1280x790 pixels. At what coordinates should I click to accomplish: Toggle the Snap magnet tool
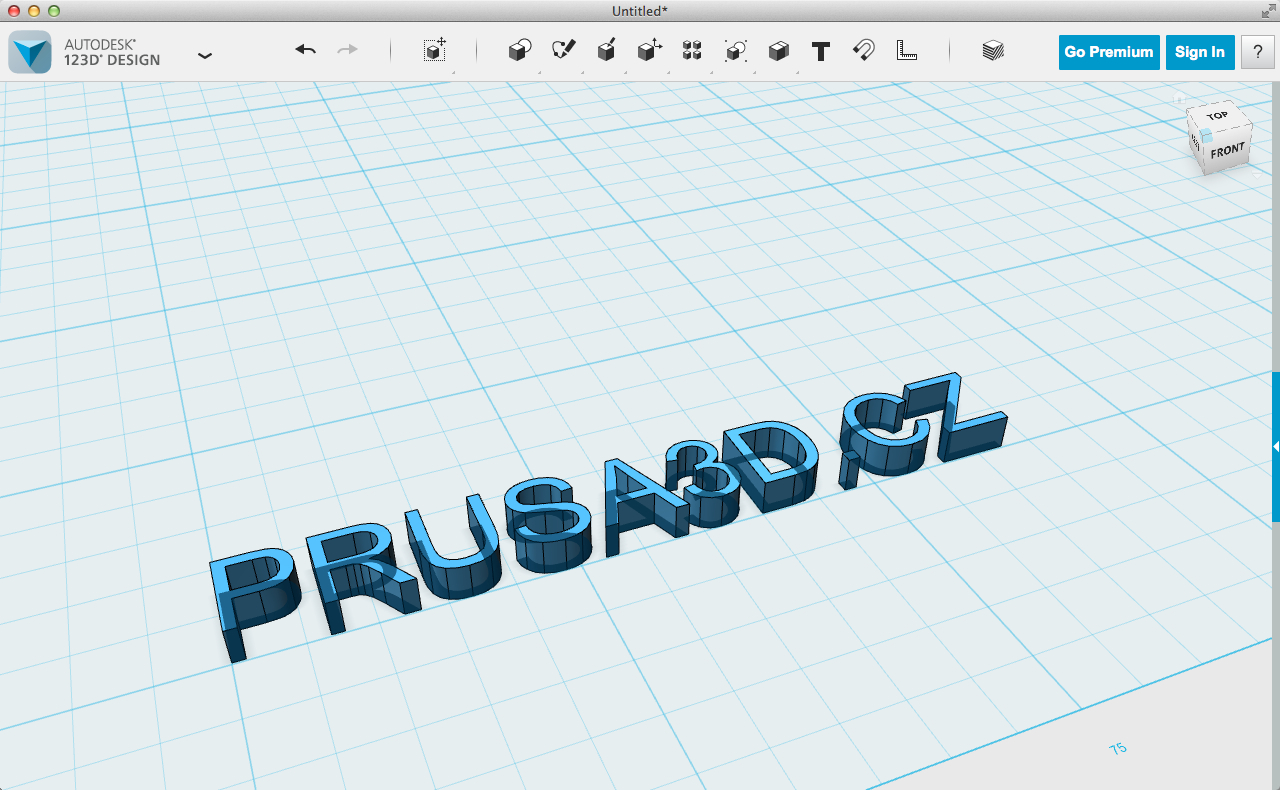[864, 51]
